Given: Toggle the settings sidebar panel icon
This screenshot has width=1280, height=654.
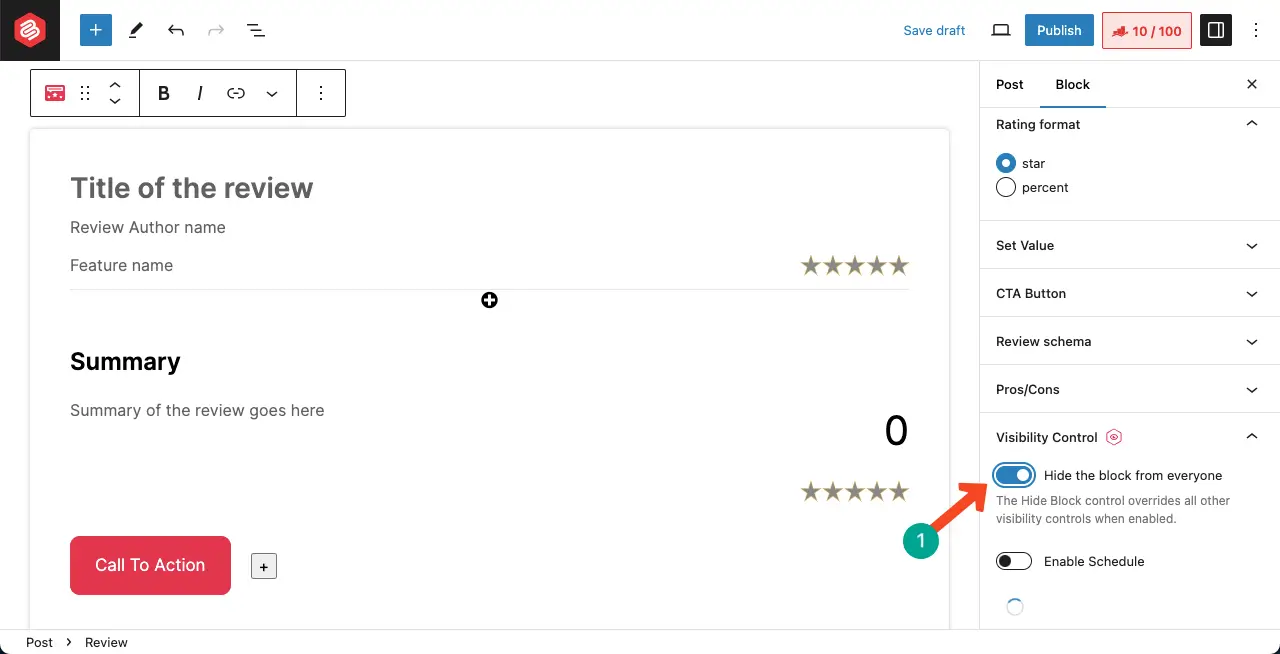Looking at the screenshot, I should pos(1216,30).
